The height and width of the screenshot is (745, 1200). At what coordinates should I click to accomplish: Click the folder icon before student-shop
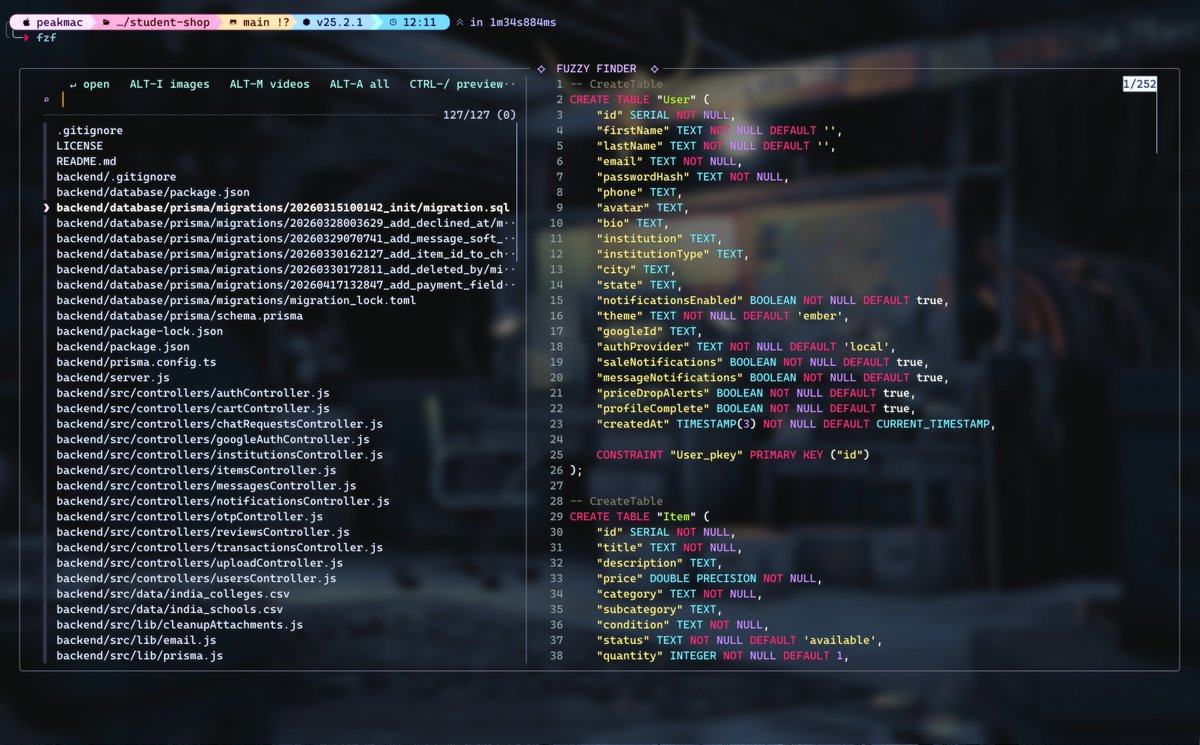[107, 21]
